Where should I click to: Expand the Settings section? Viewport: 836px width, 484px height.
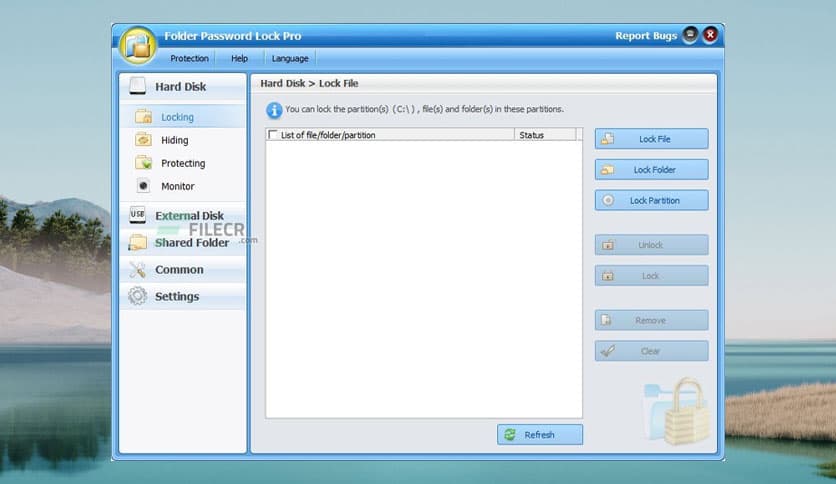click(182, 296)
